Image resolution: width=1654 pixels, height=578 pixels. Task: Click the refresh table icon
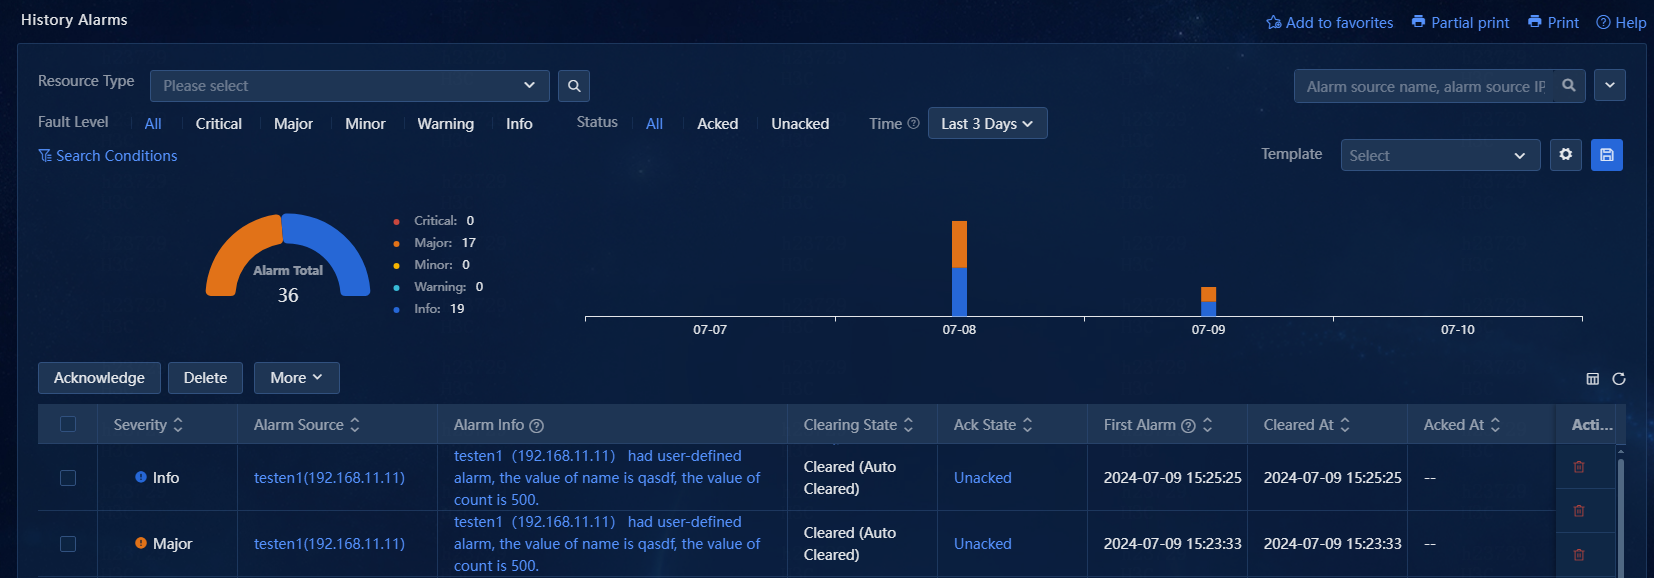coord(1619,379)
